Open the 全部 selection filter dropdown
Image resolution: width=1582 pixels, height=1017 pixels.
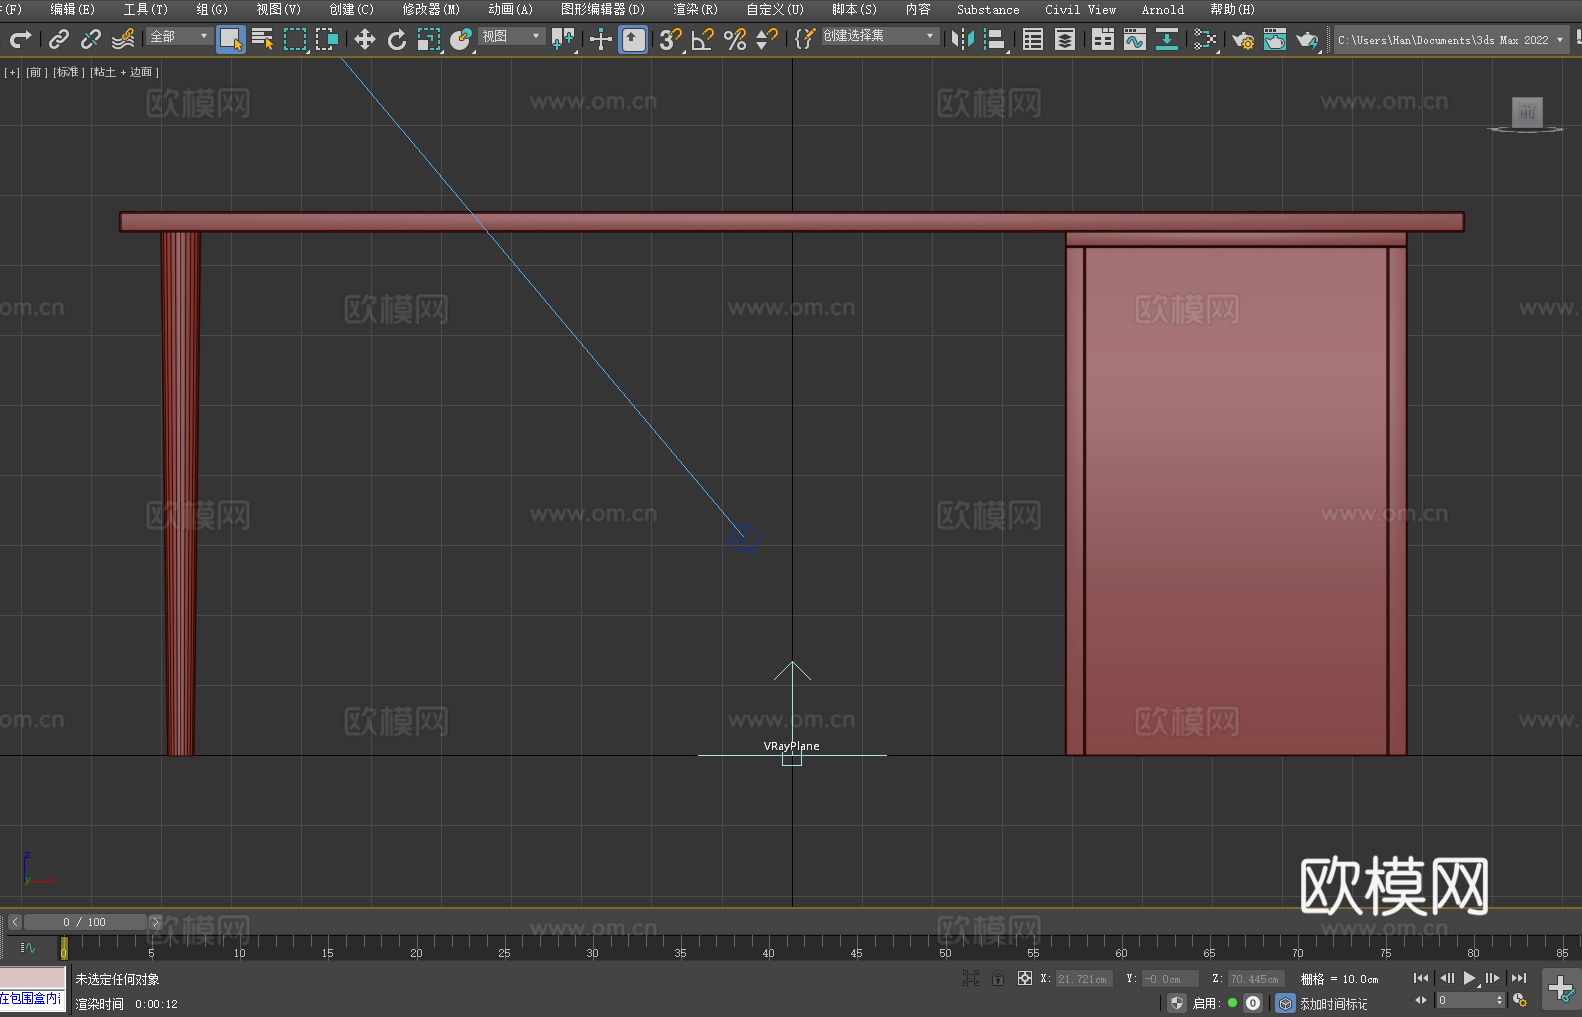pyautogui.click(x=180, y=36)
